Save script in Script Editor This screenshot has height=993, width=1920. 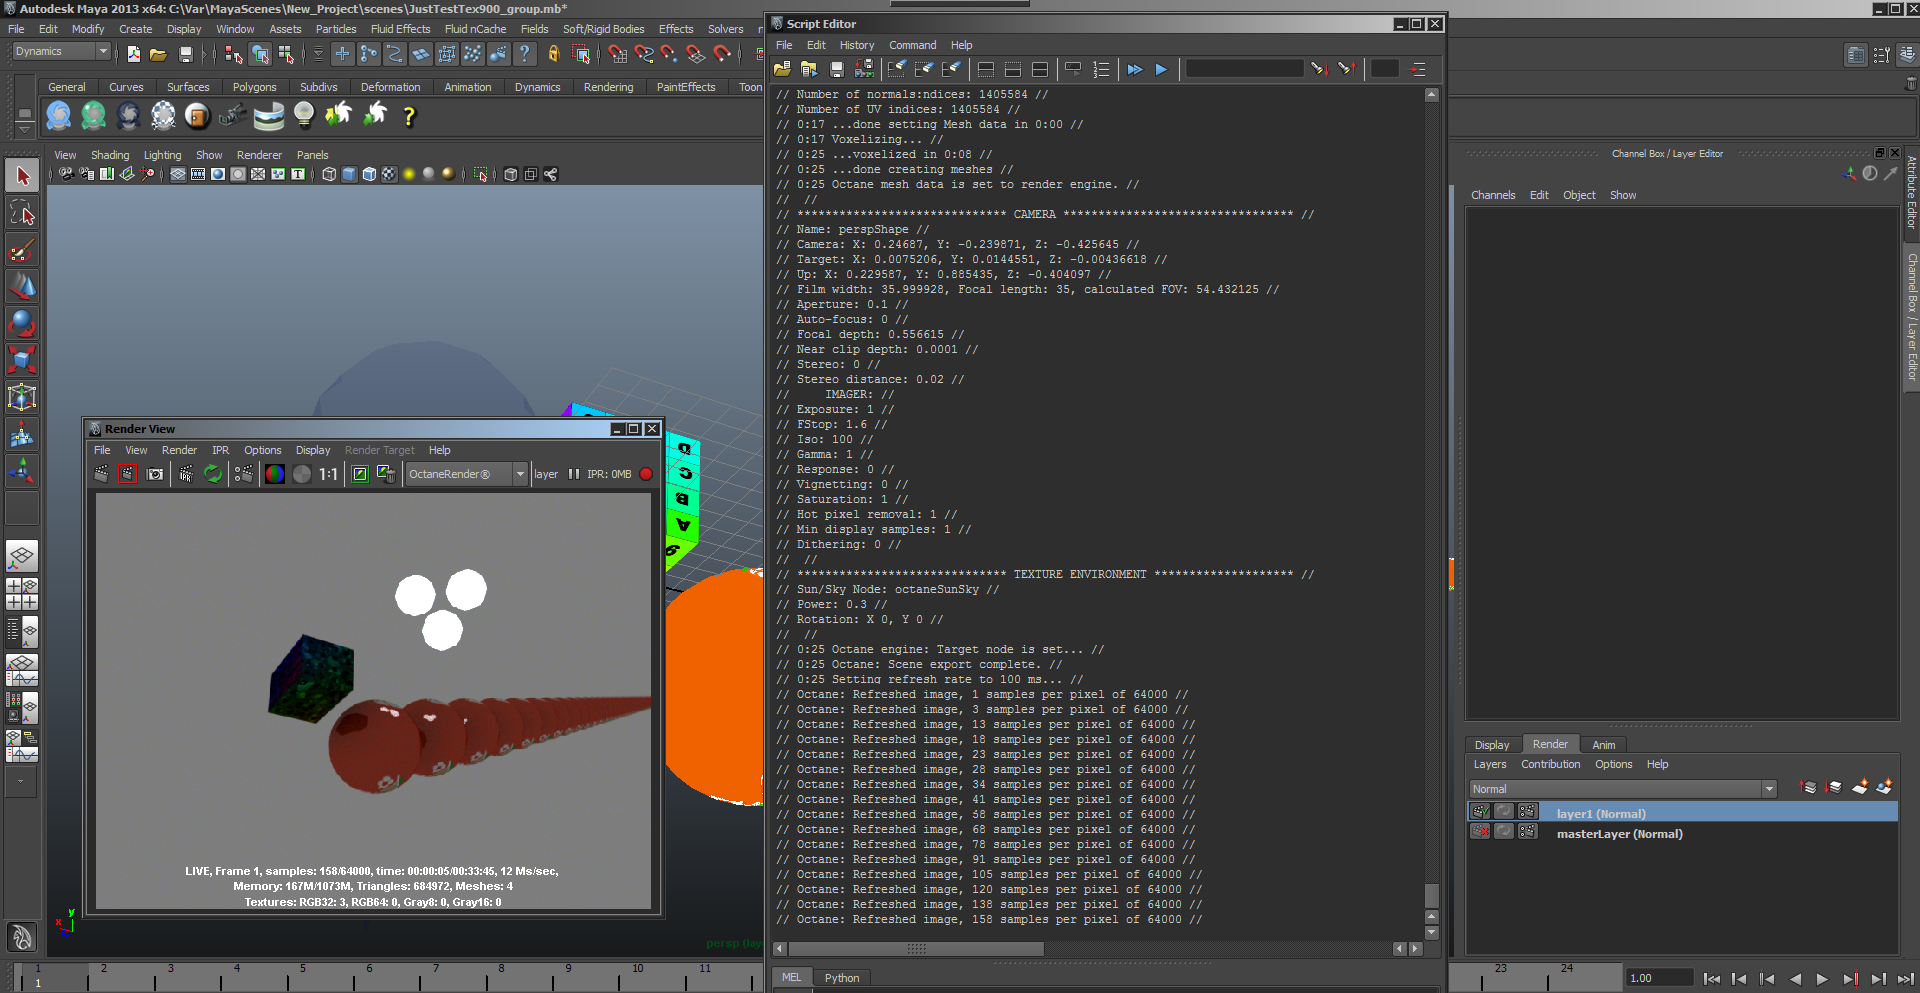click(x=837, y=69)
